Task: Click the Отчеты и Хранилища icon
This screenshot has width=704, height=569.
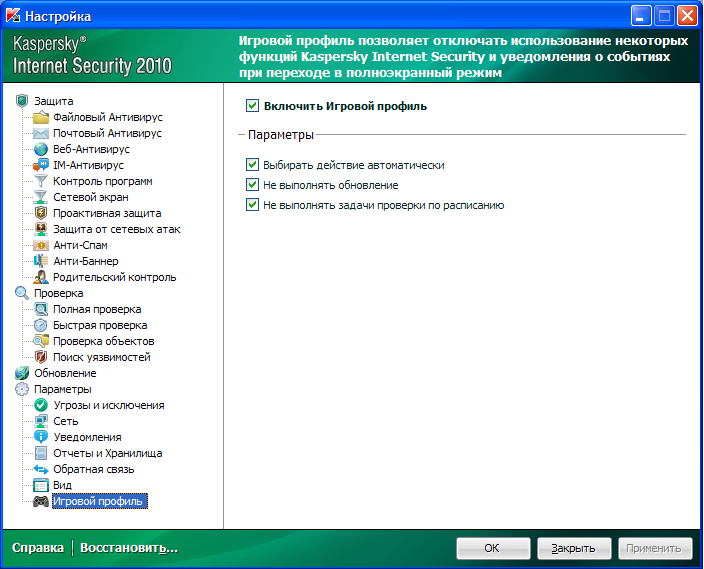Action: click(41, 453)
